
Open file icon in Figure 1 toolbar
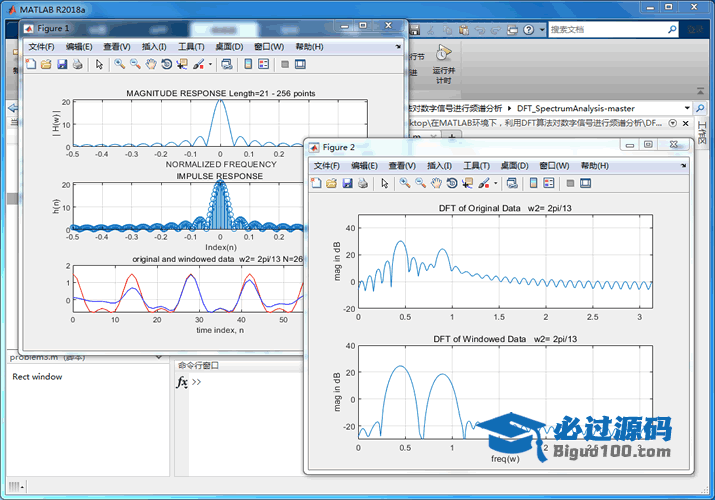click(x=46, y=64)
